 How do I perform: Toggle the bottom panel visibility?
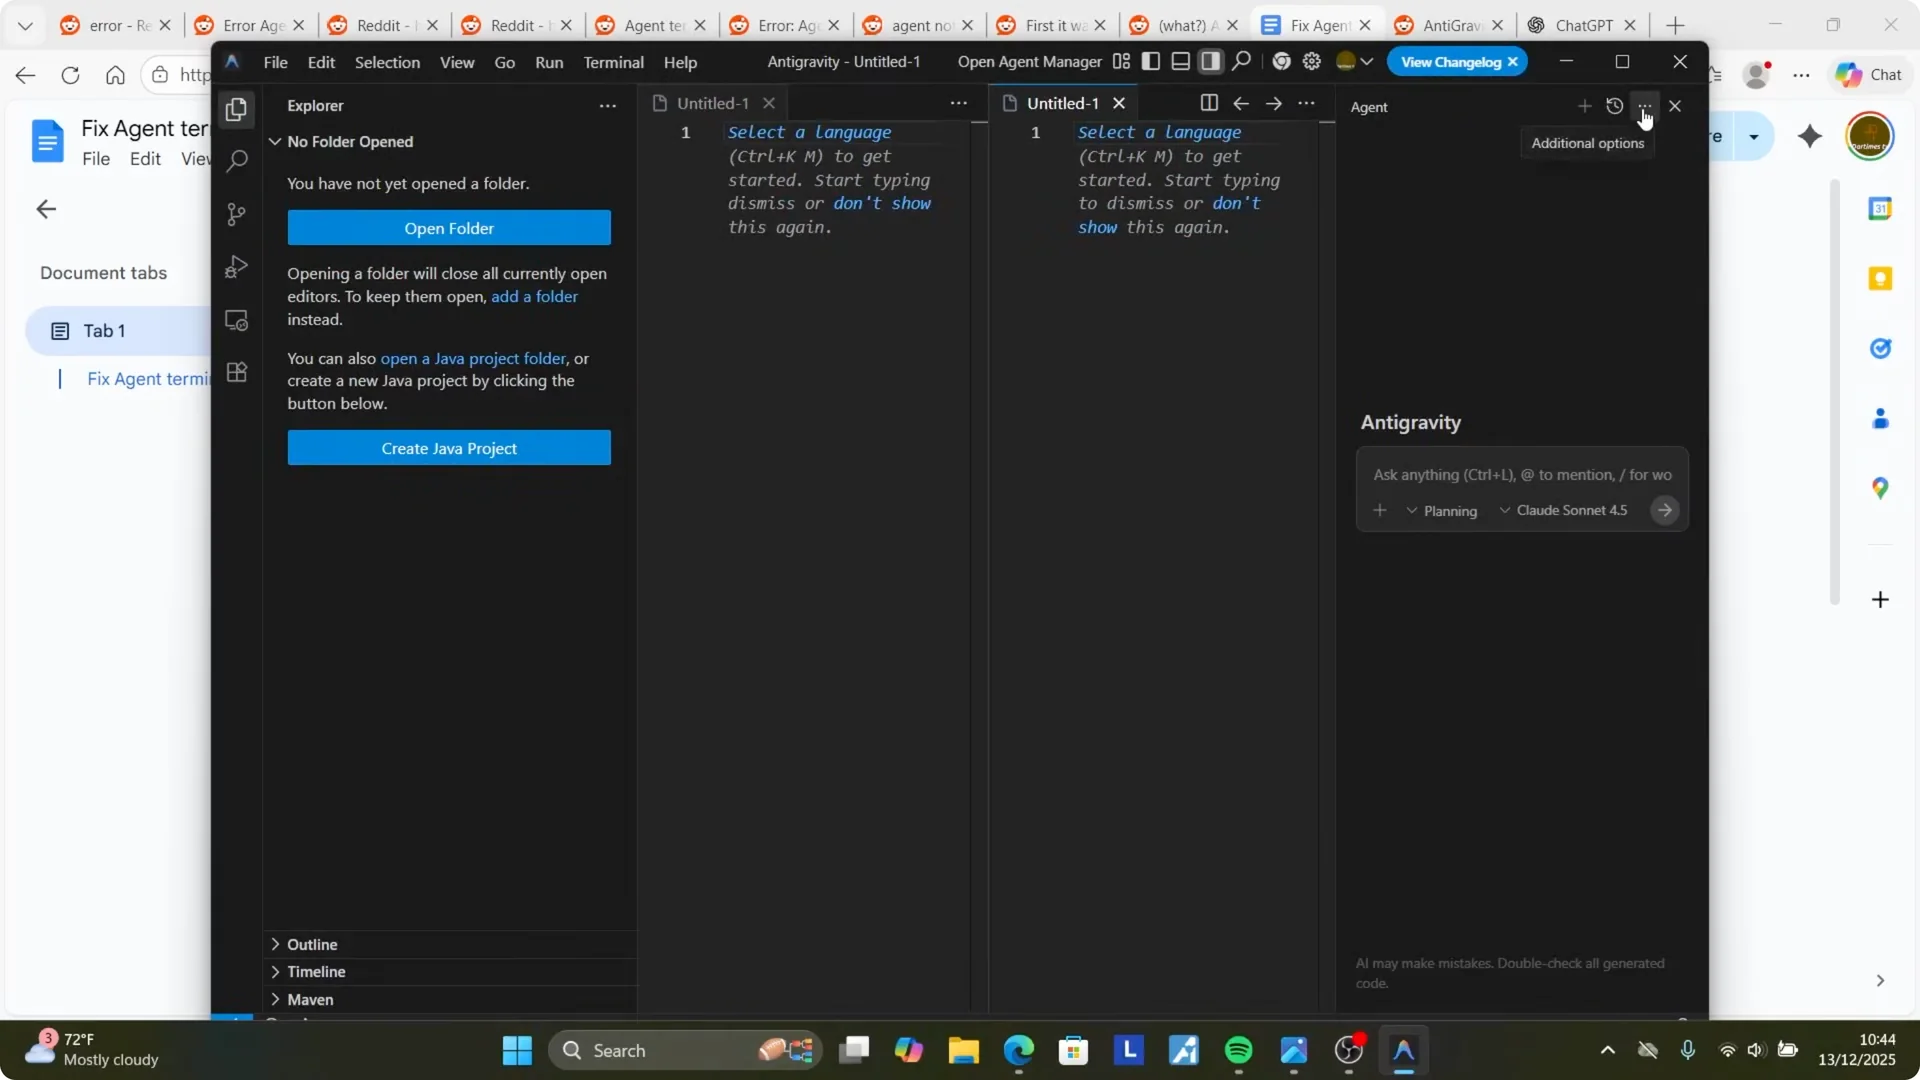(x=1181, y=62)
